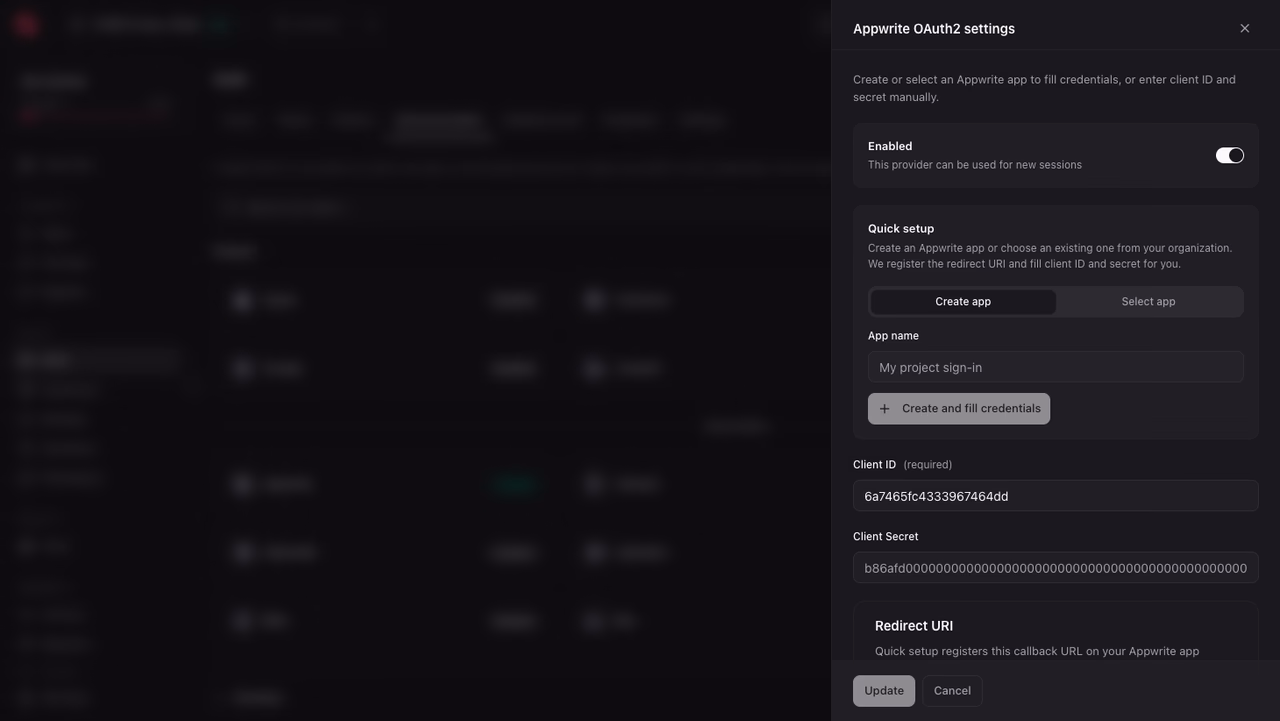This screenshot has height=721, width=1280.
Task: Click the Quick setup heading text
Action: click(901, 229)
